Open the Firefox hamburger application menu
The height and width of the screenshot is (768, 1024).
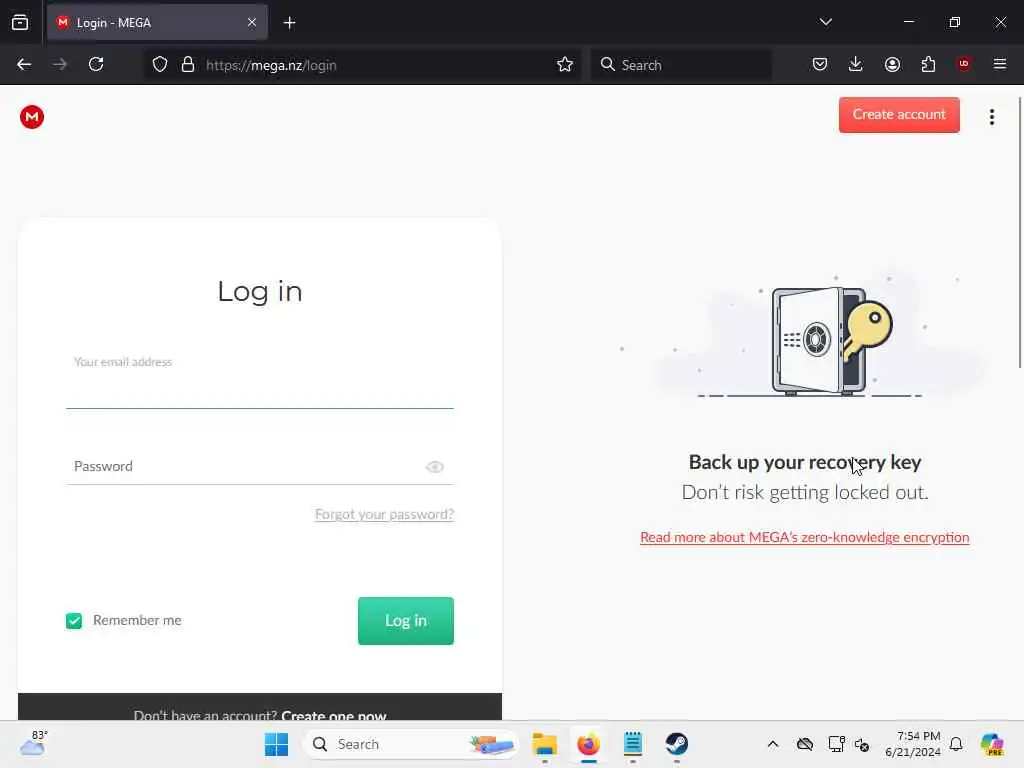[x=1000, y=64]
